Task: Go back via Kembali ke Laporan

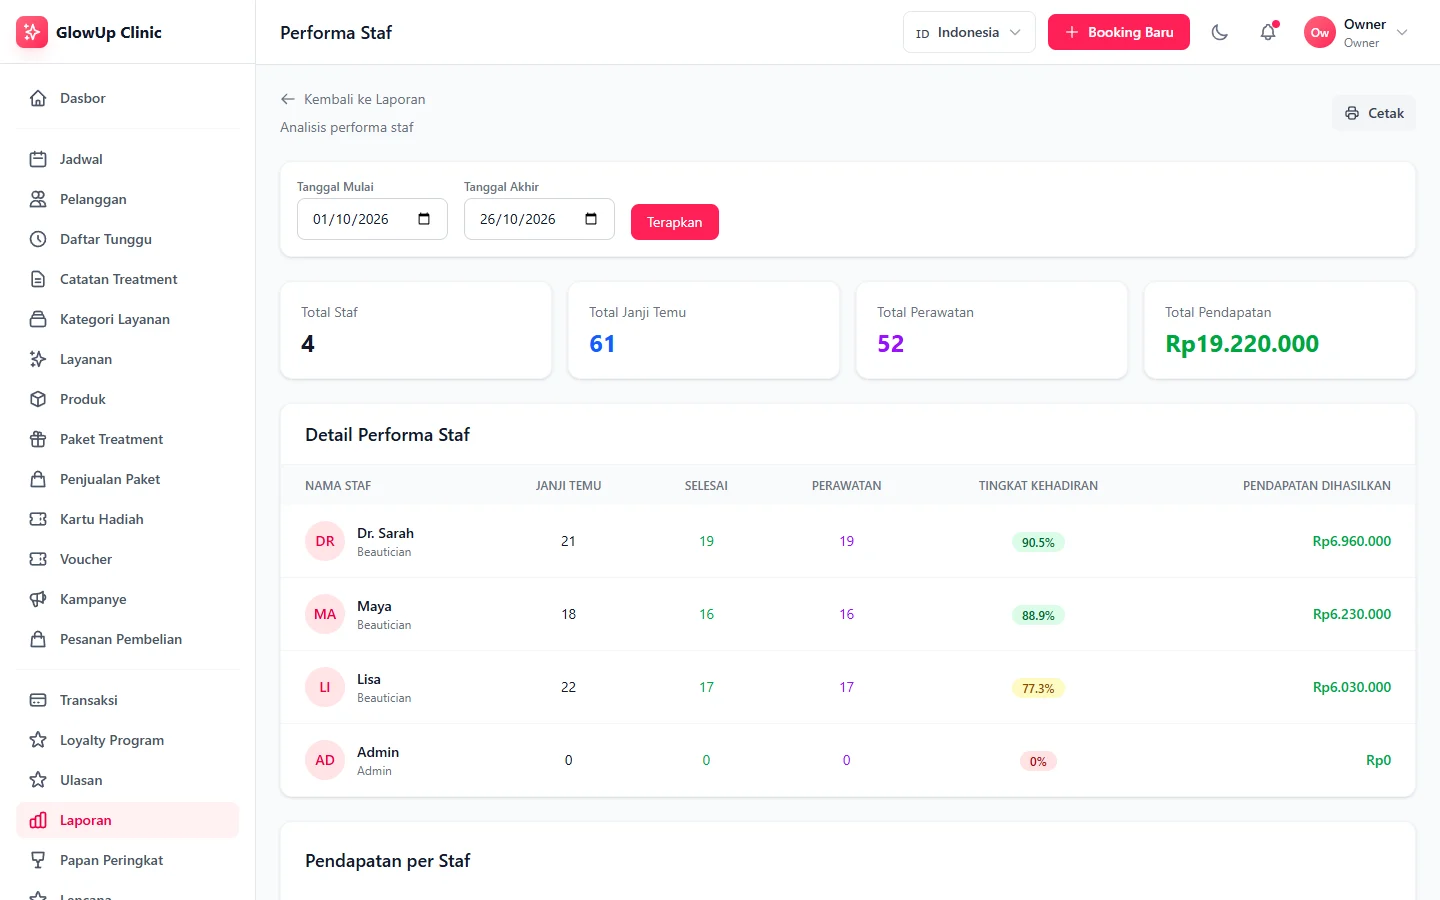Action: (353, 99)
